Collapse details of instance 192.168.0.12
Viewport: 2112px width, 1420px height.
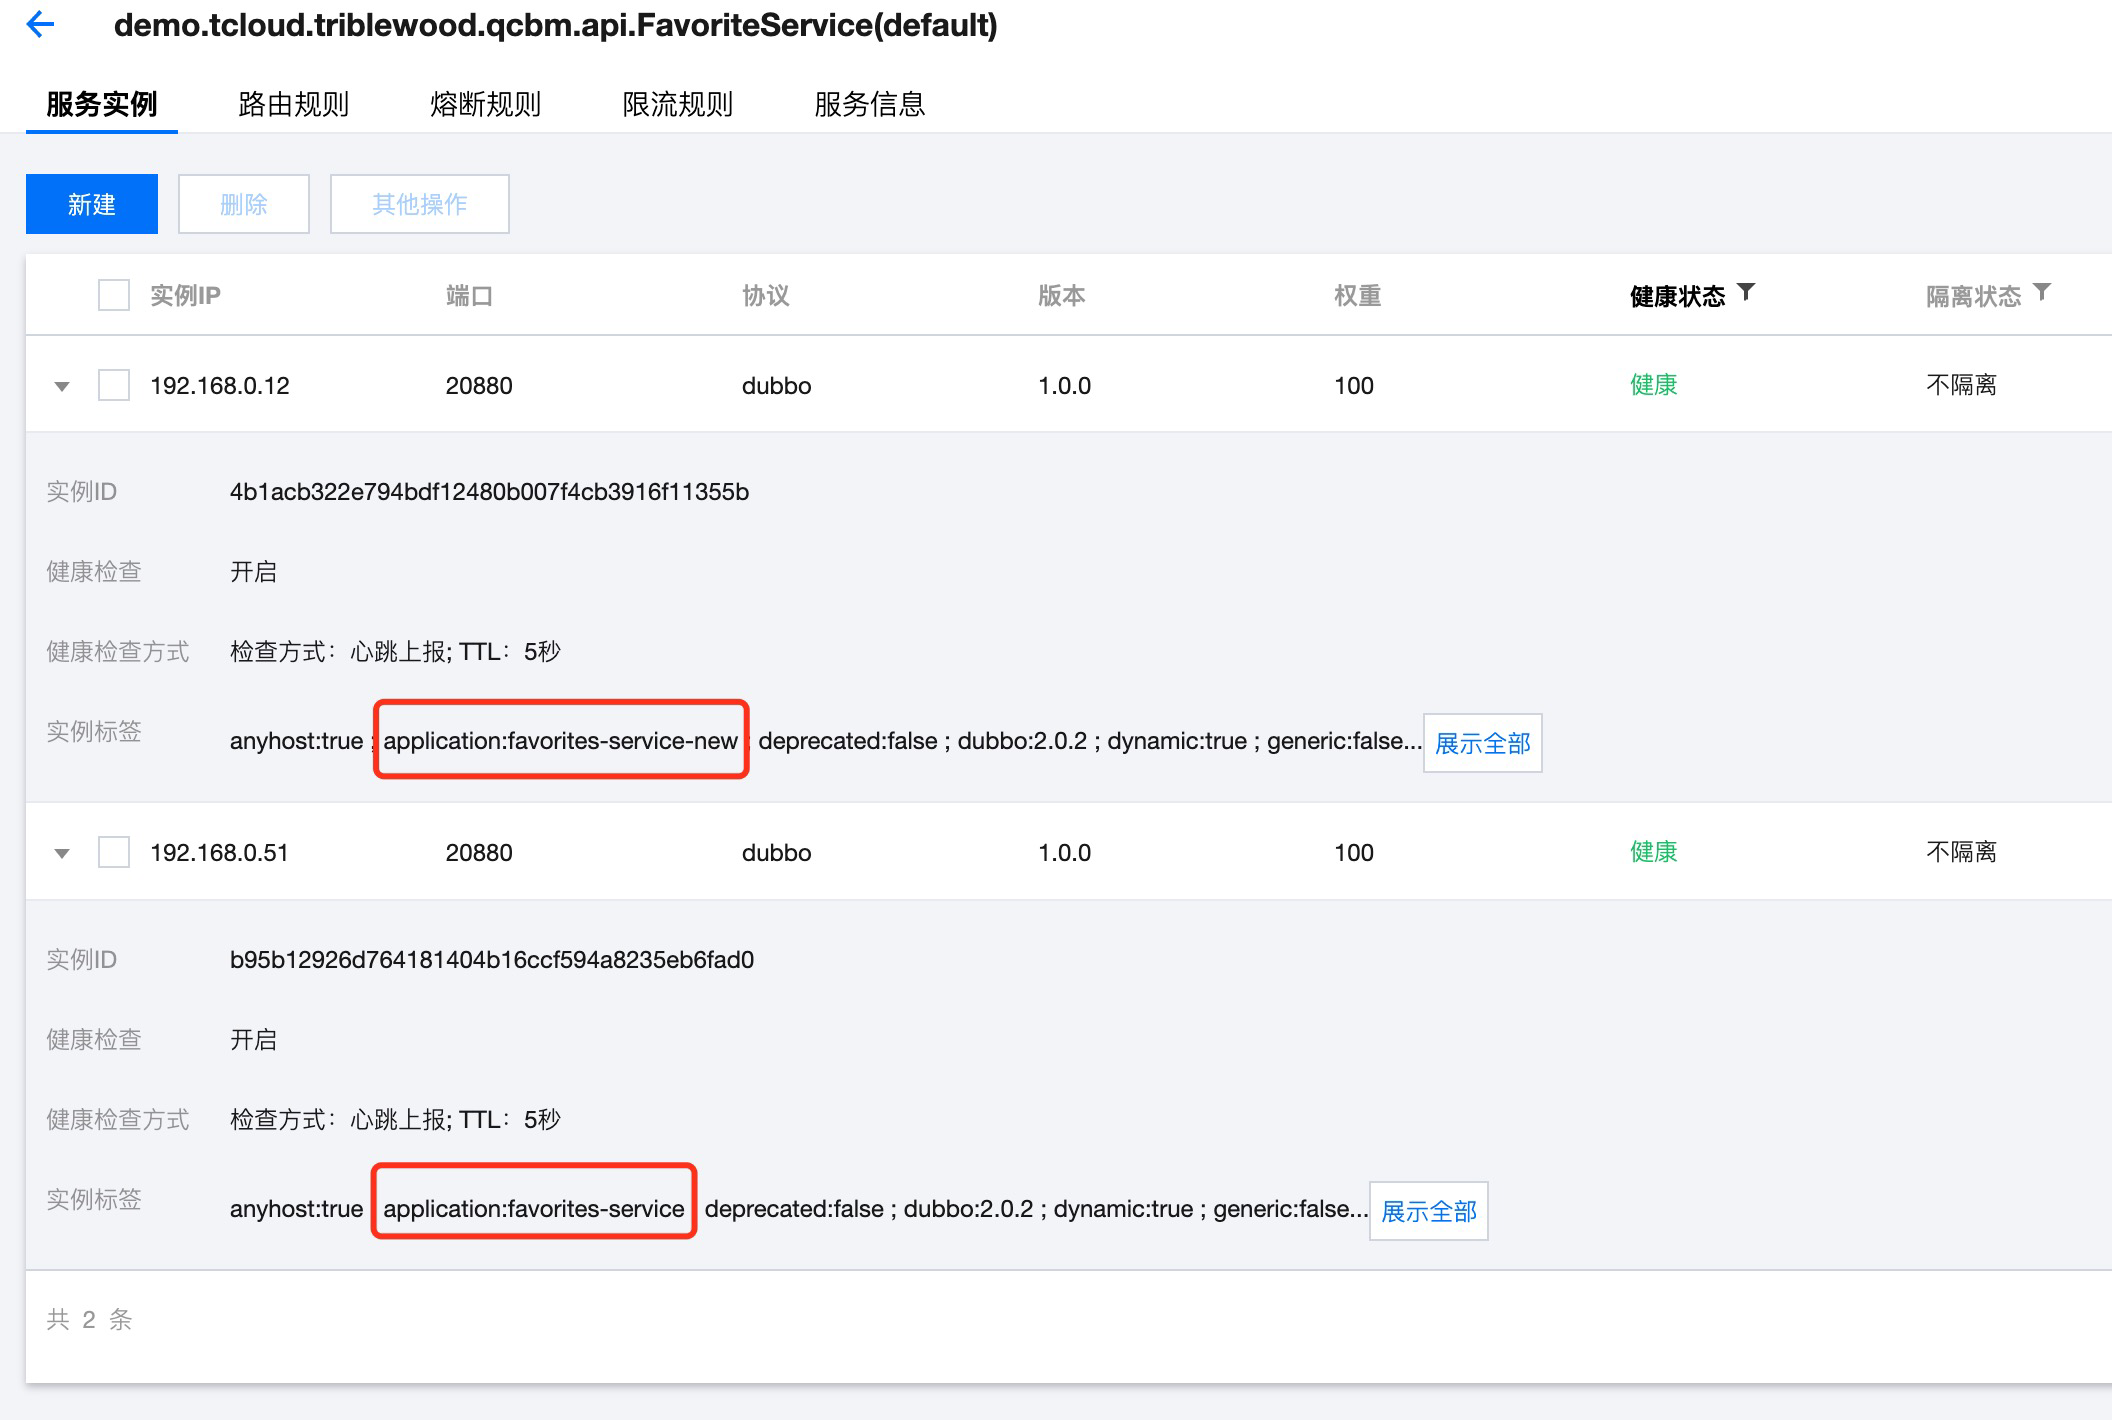(62, 386)
